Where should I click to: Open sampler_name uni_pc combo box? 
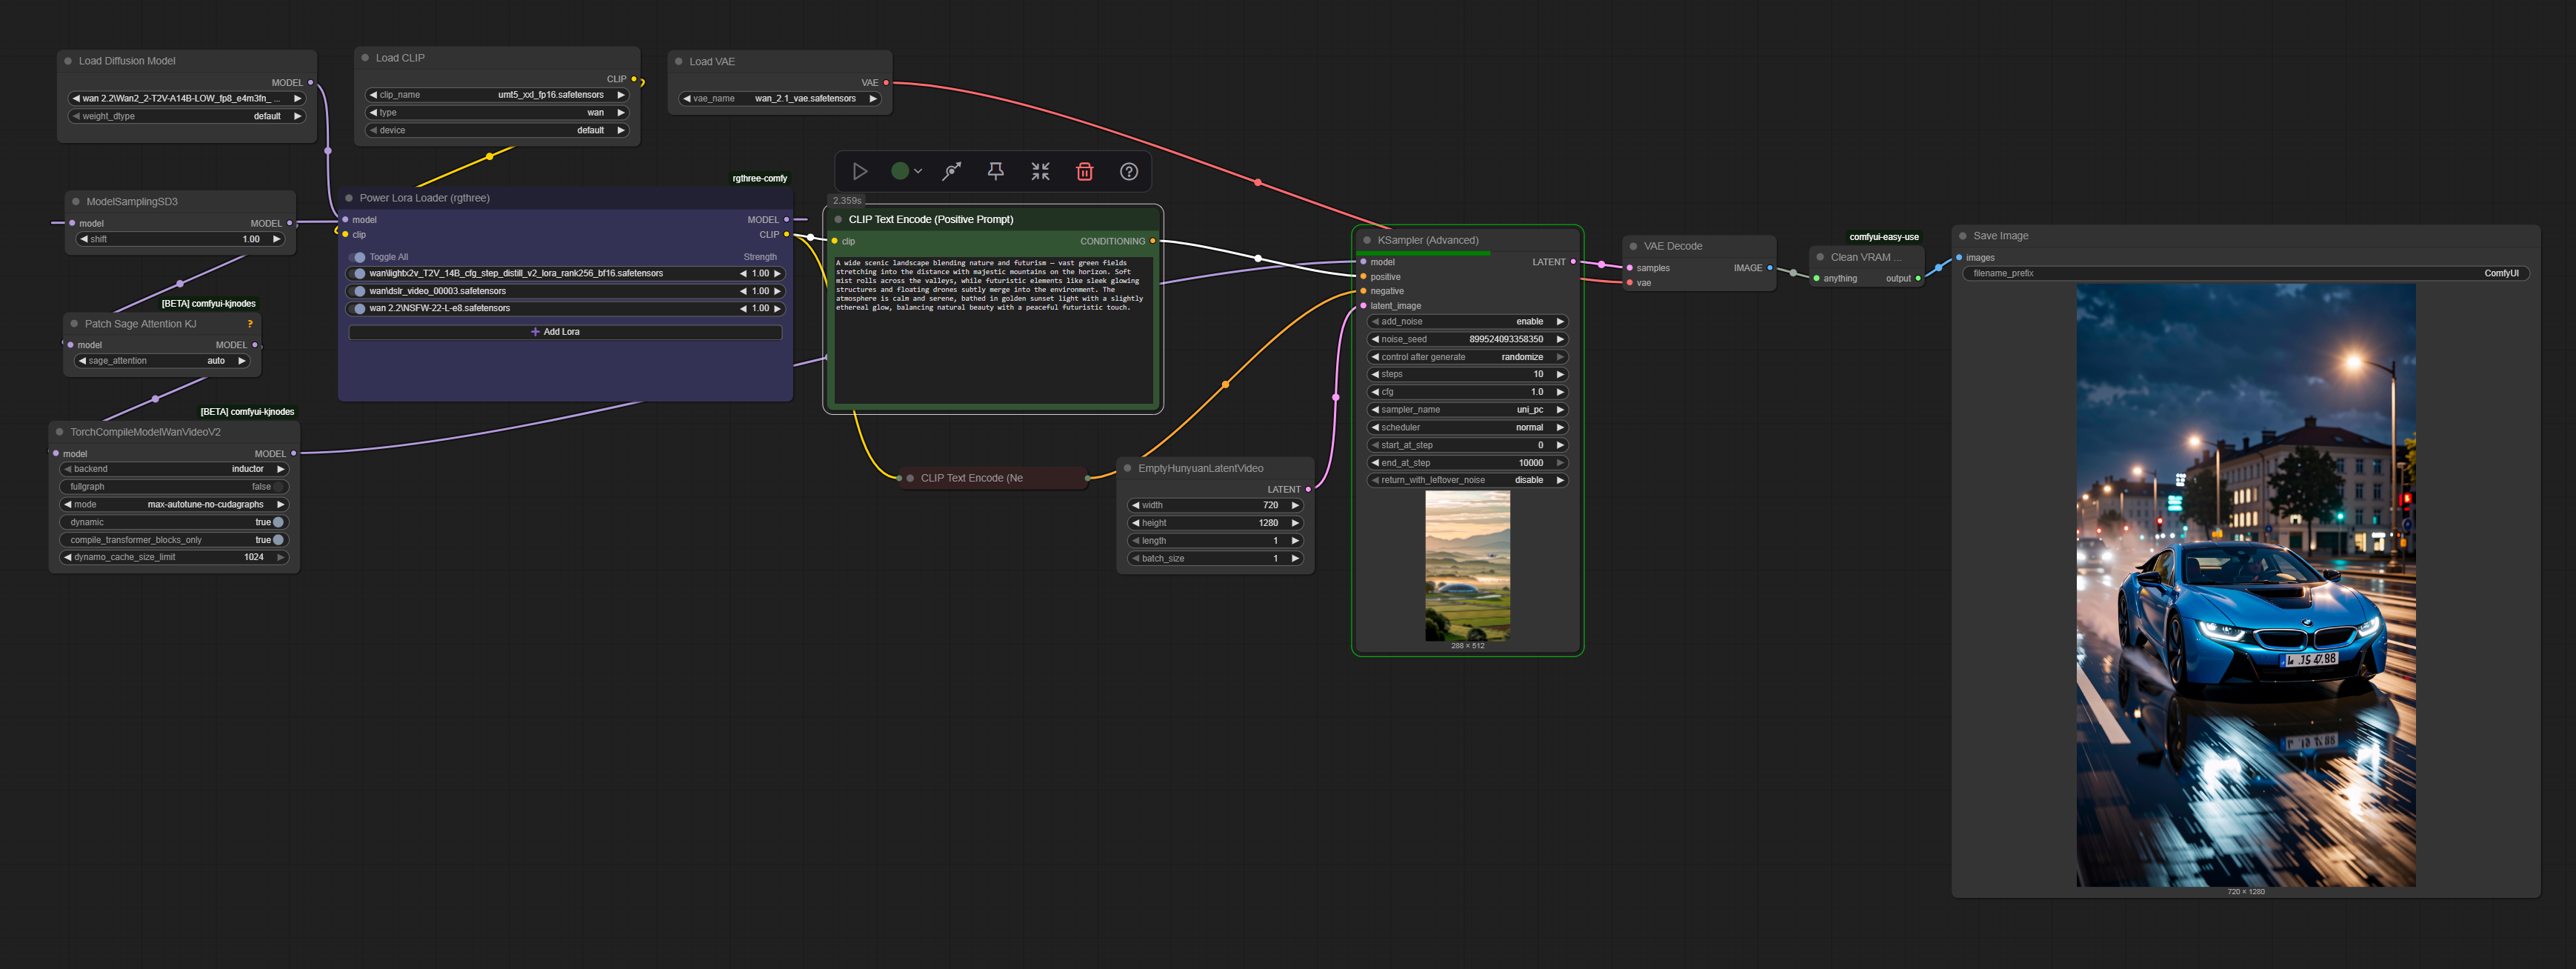[x=1466, y=410]
